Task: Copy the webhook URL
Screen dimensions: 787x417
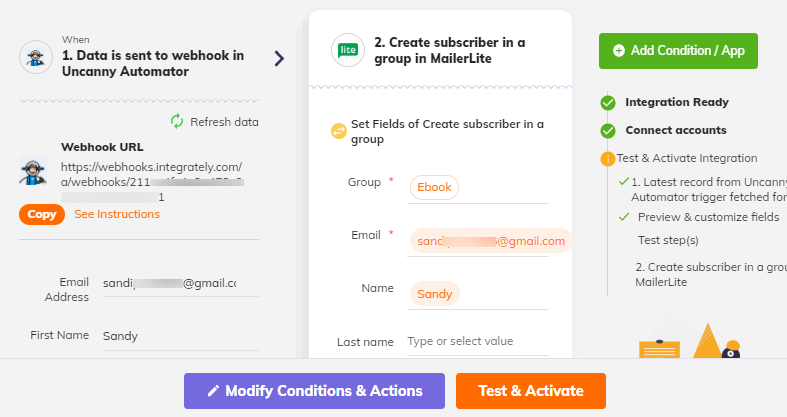Action: point(42,214)
